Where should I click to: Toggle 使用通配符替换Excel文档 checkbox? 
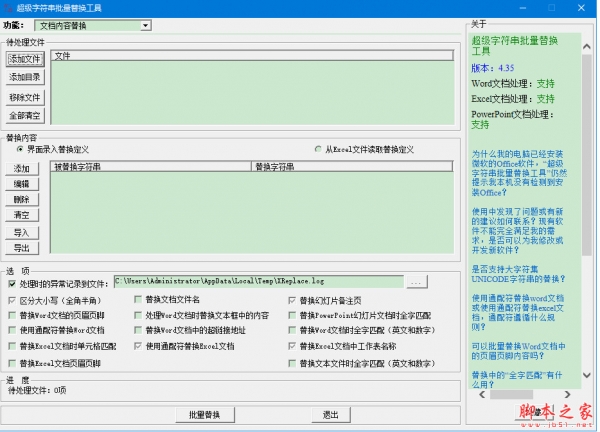(138, 346)
